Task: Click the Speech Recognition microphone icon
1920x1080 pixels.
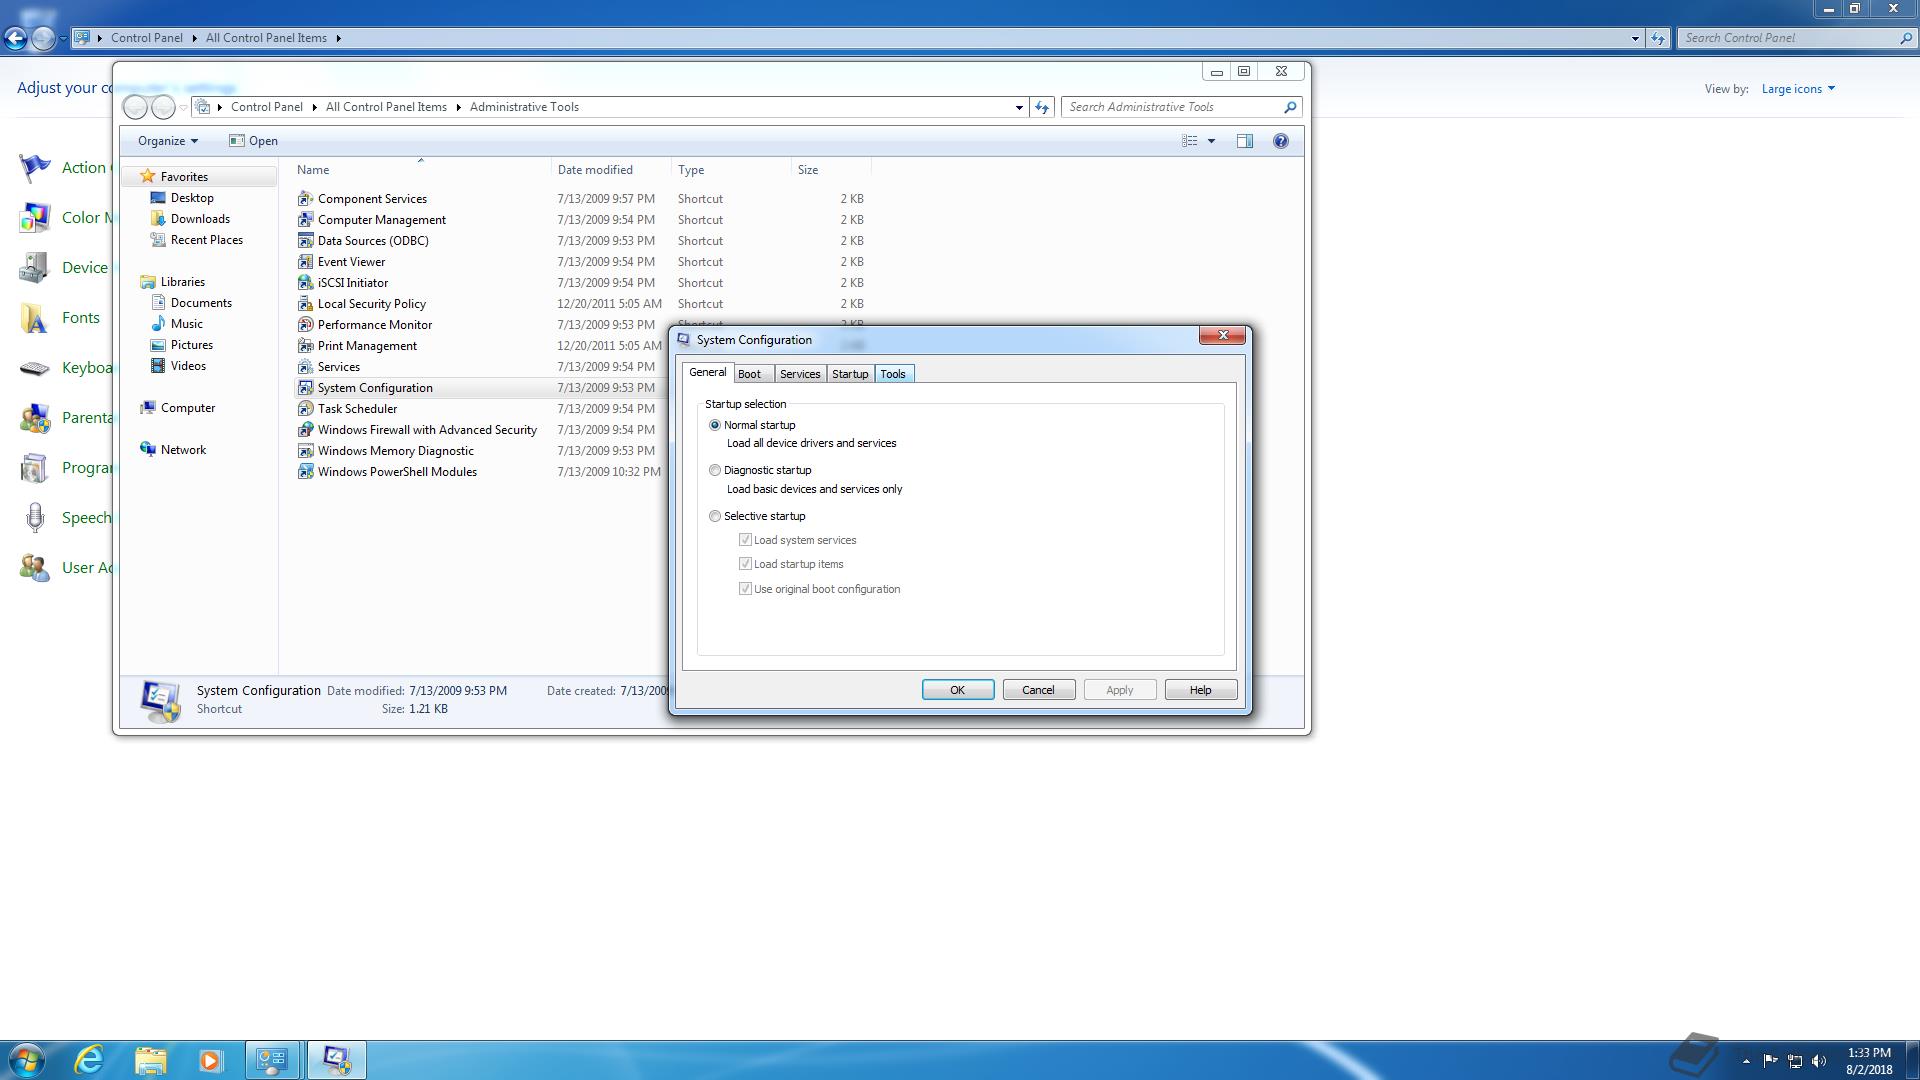Action: coord(34,518)
